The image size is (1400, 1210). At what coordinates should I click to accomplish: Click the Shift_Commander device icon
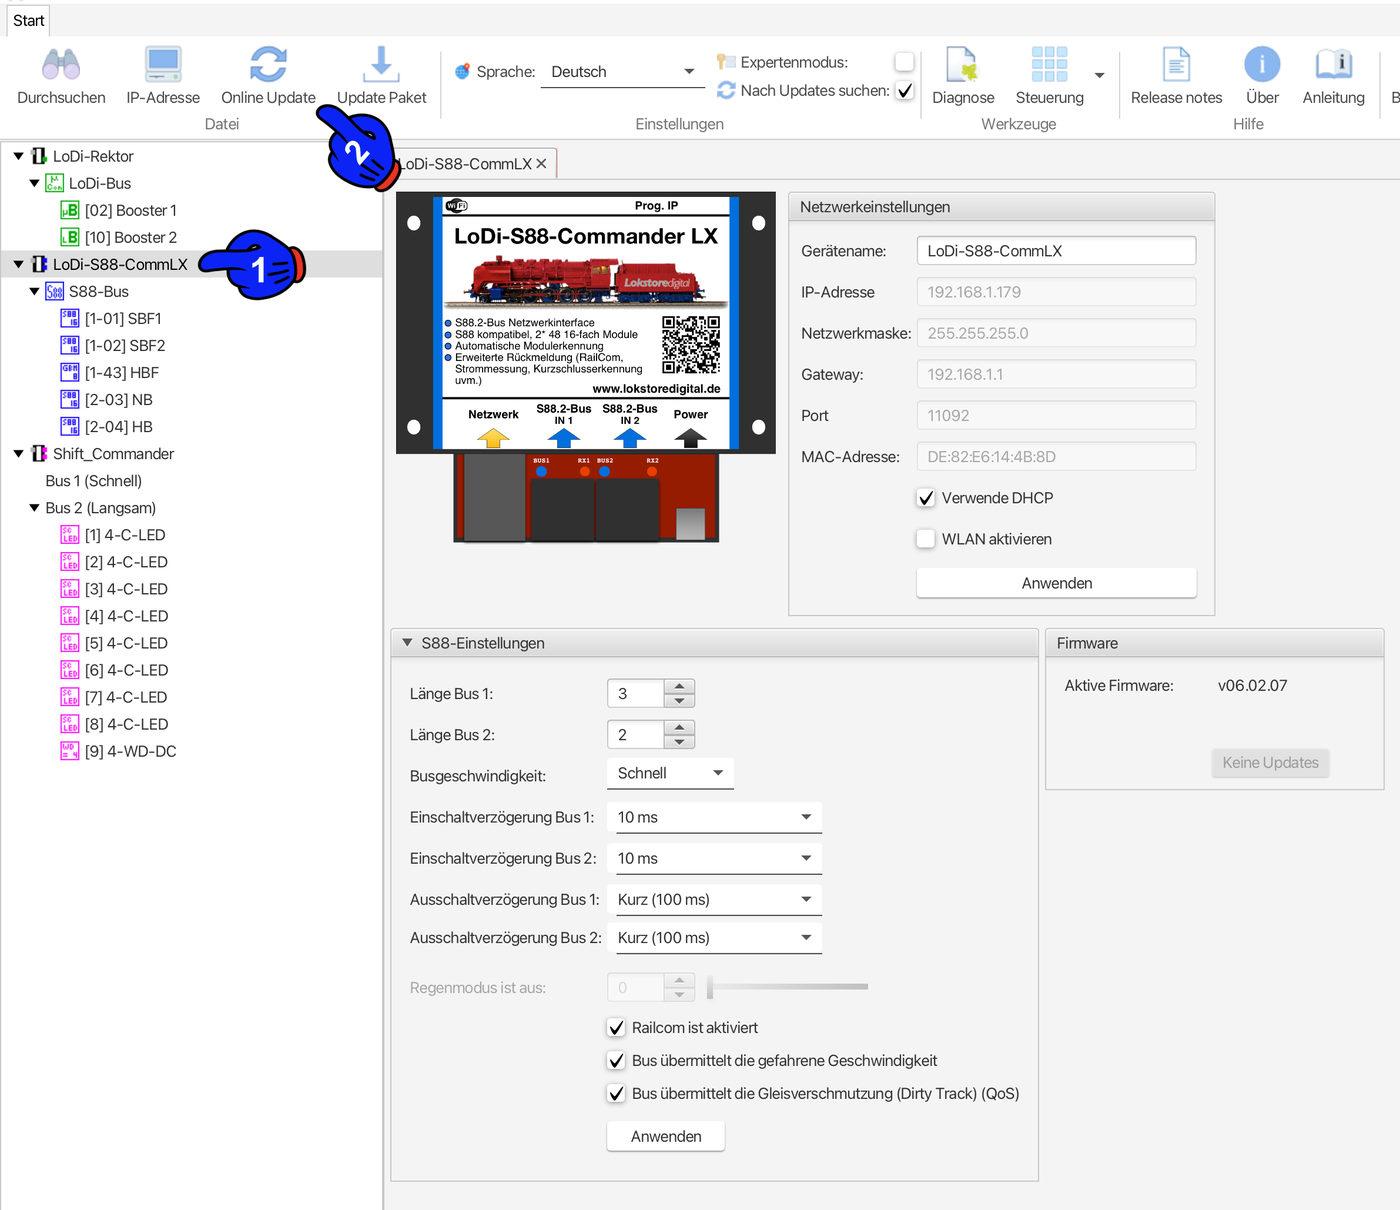pyautogui.click(x=39, y=453)
